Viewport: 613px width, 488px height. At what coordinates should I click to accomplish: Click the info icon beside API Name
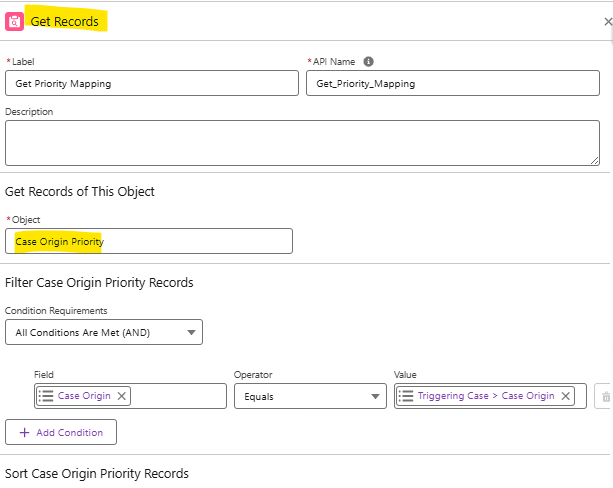pyautogui.click(x=368, y=61)
